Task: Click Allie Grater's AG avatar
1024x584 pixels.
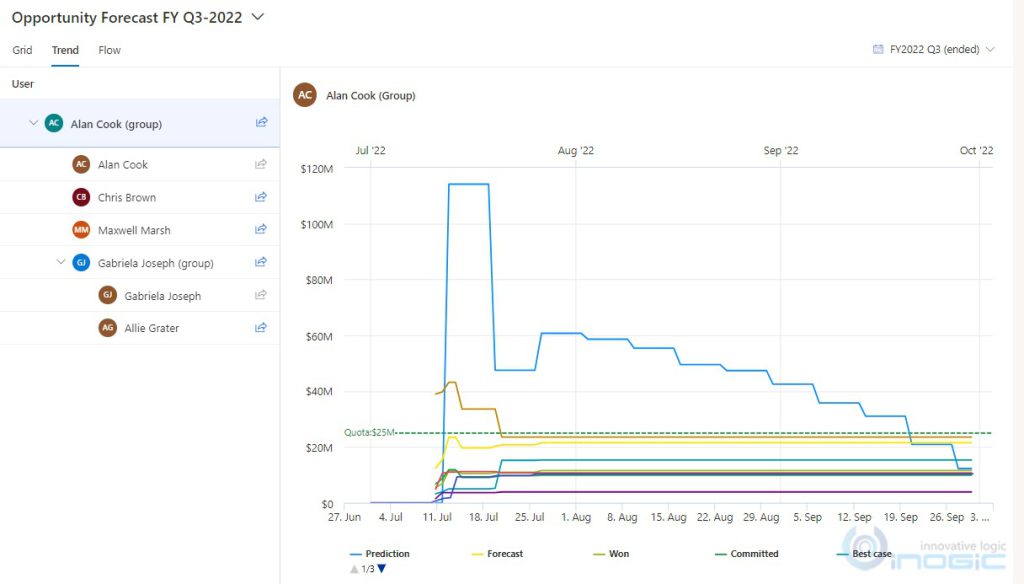Action: 107,327
